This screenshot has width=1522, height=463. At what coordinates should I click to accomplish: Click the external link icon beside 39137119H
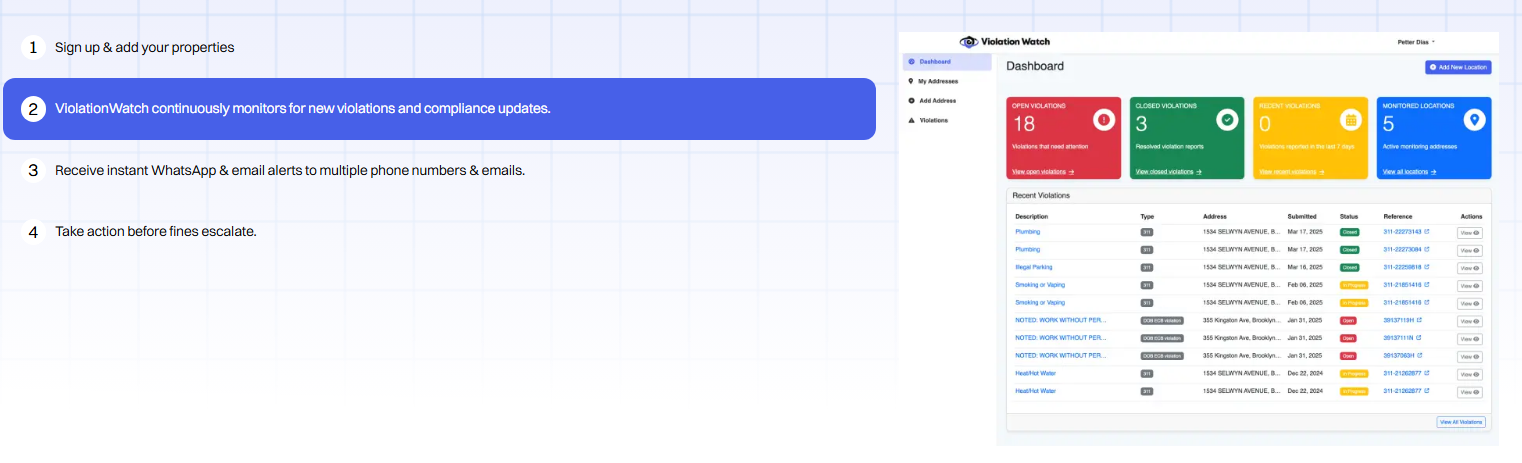click(1418, 320)
